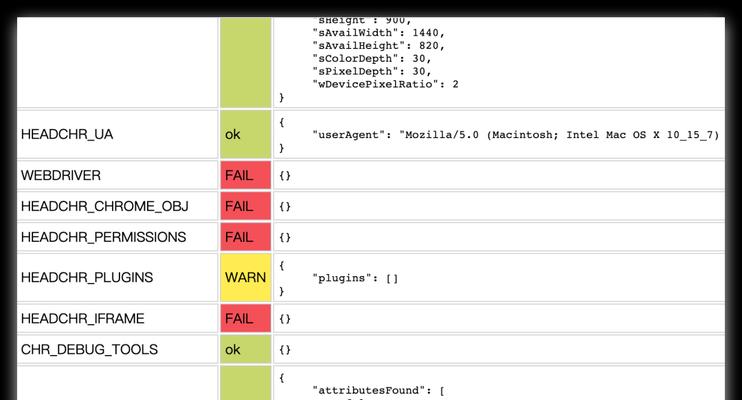Select the CHR_DEBUG_TOOLS test name
The height and width of the screenshot is (400, 742).
point(89,349)
